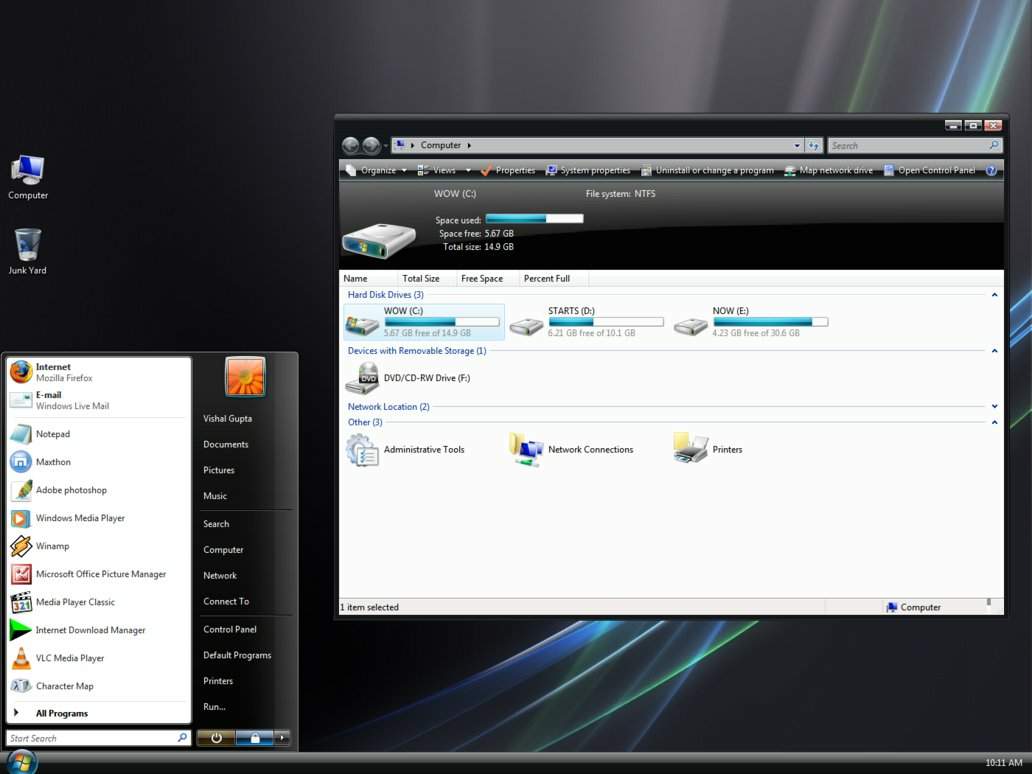Open Microsoft Office Picture Manager

[99, 574]
